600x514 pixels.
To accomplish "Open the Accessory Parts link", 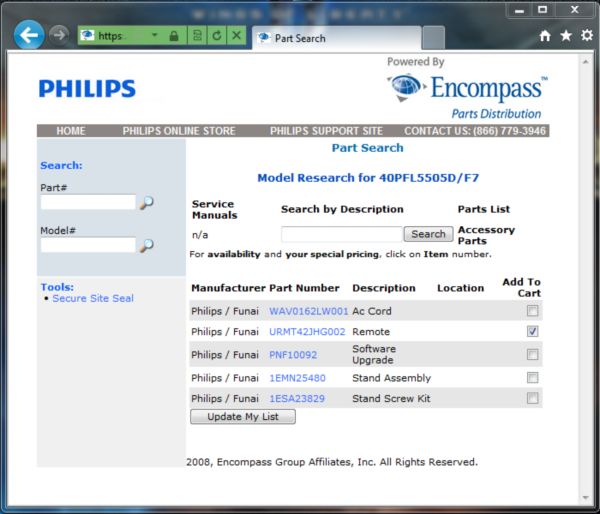I will click(x=486, y=235).
